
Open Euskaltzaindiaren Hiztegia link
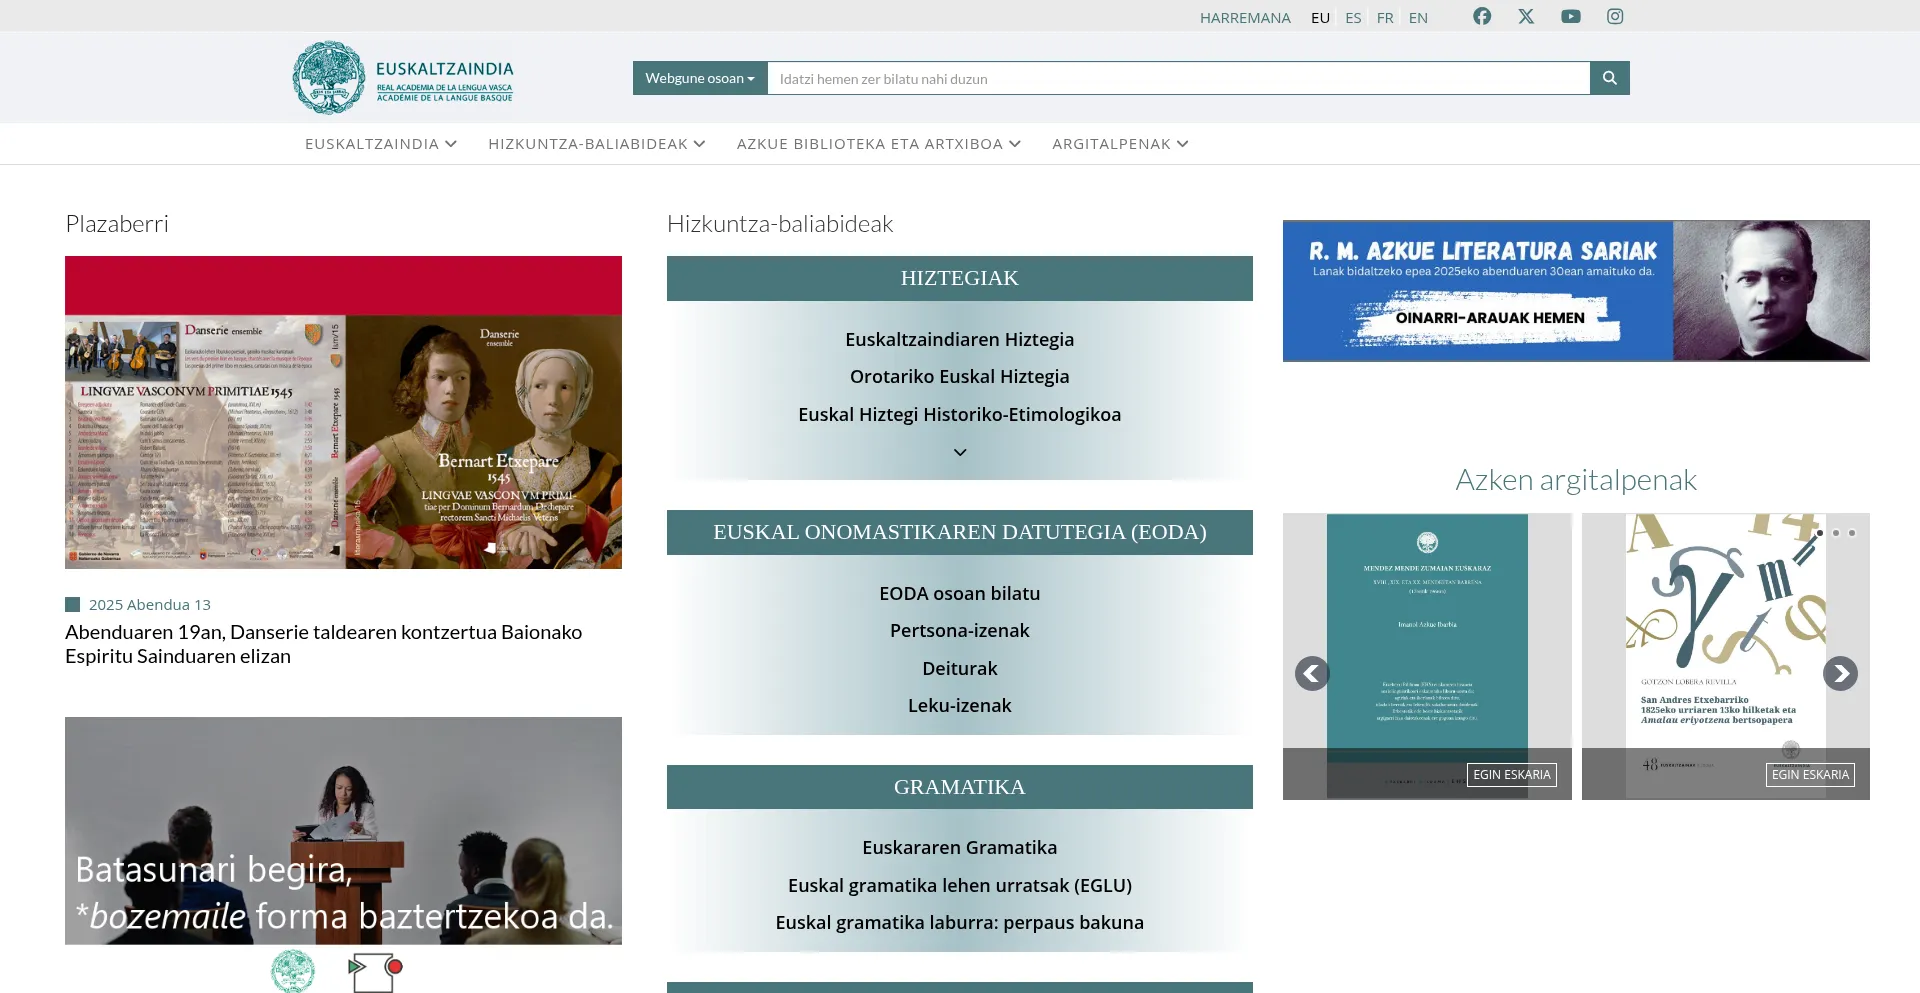pos(959,339)
